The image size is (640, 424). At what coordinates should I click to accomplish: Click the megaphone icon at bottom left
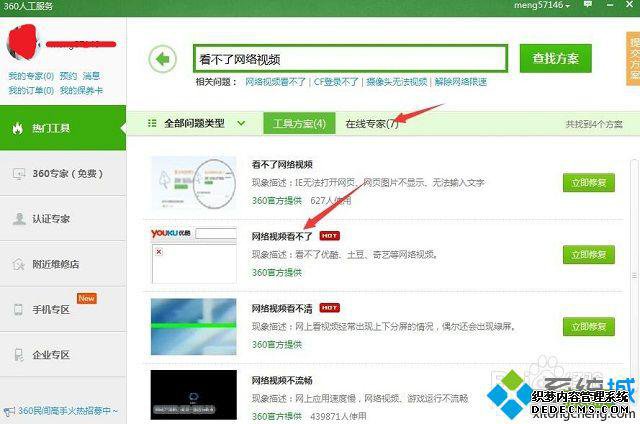[x=9, y=411]
